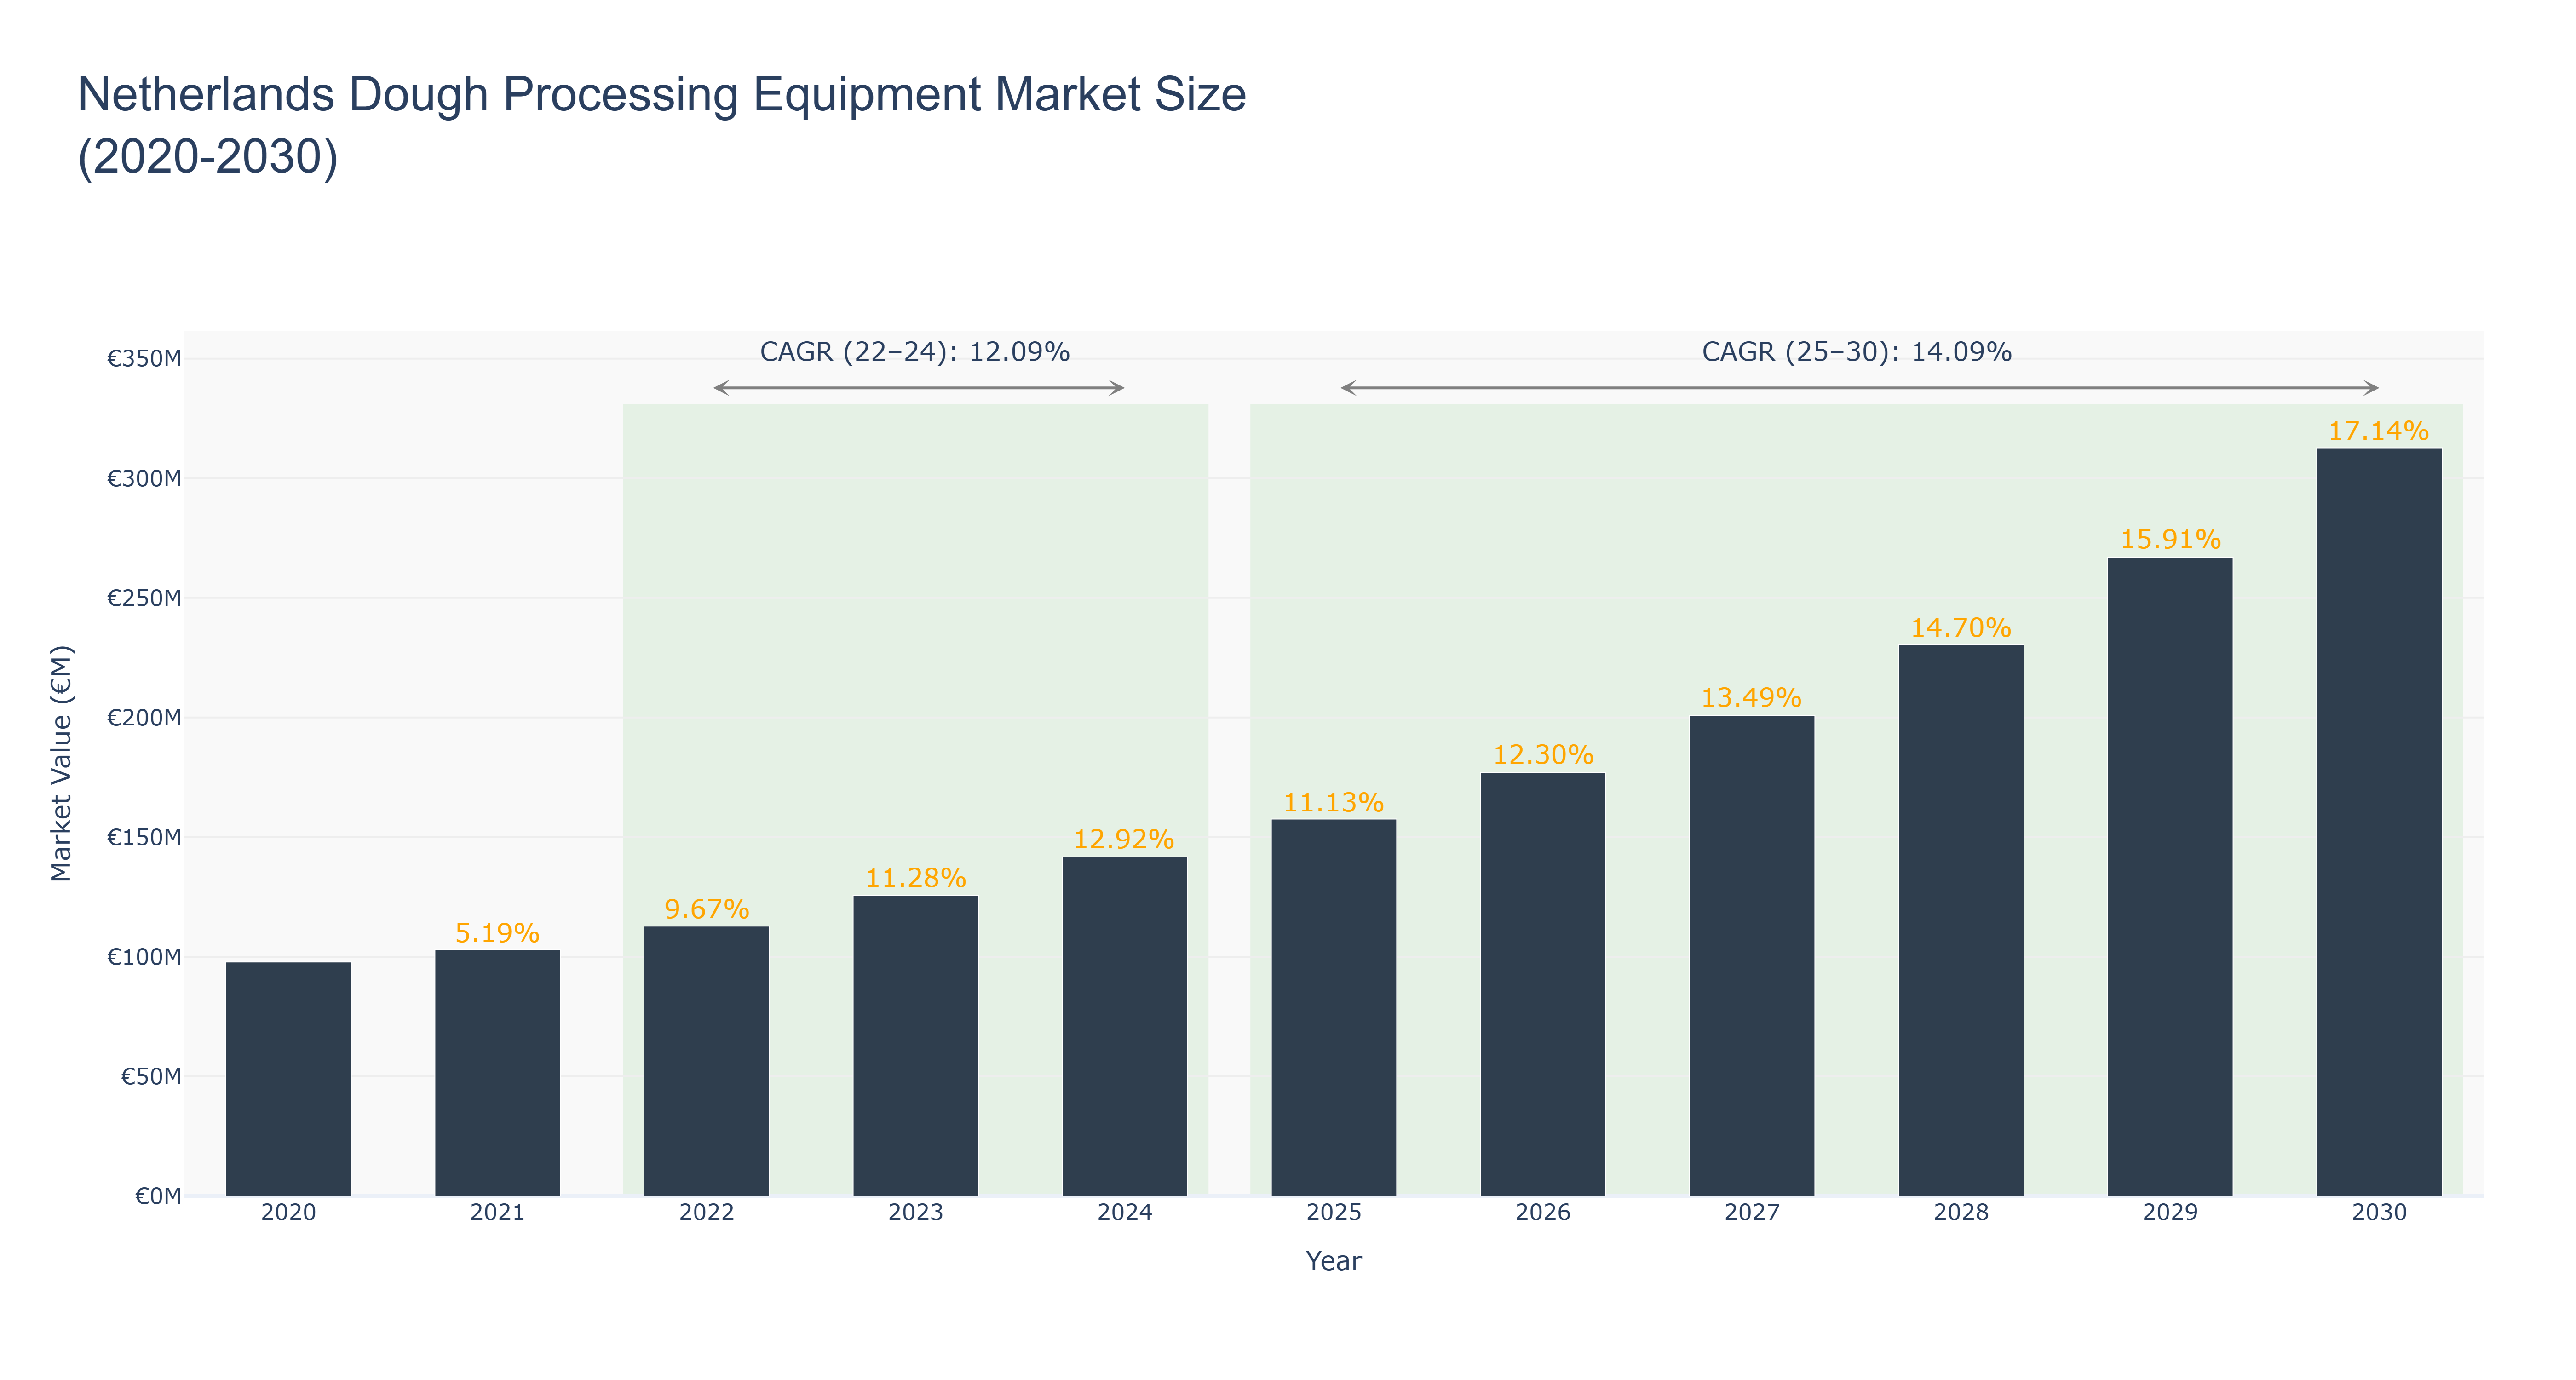Select the 2025 bar

1333,1008
